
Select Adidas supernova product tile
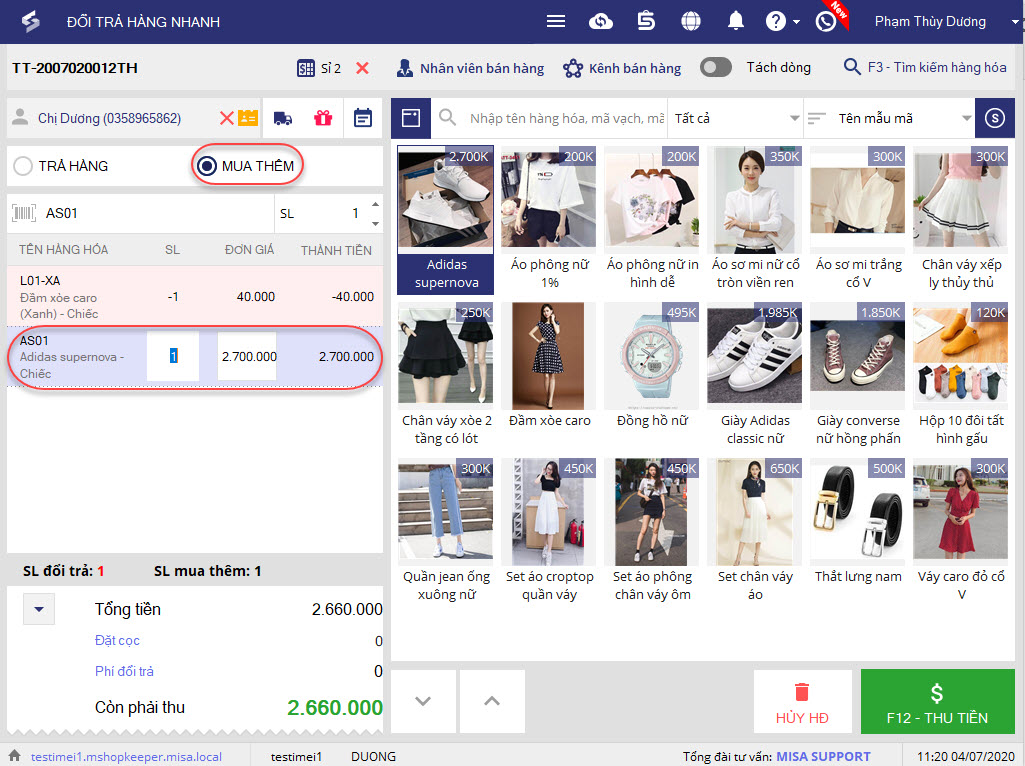click(446, 220)
